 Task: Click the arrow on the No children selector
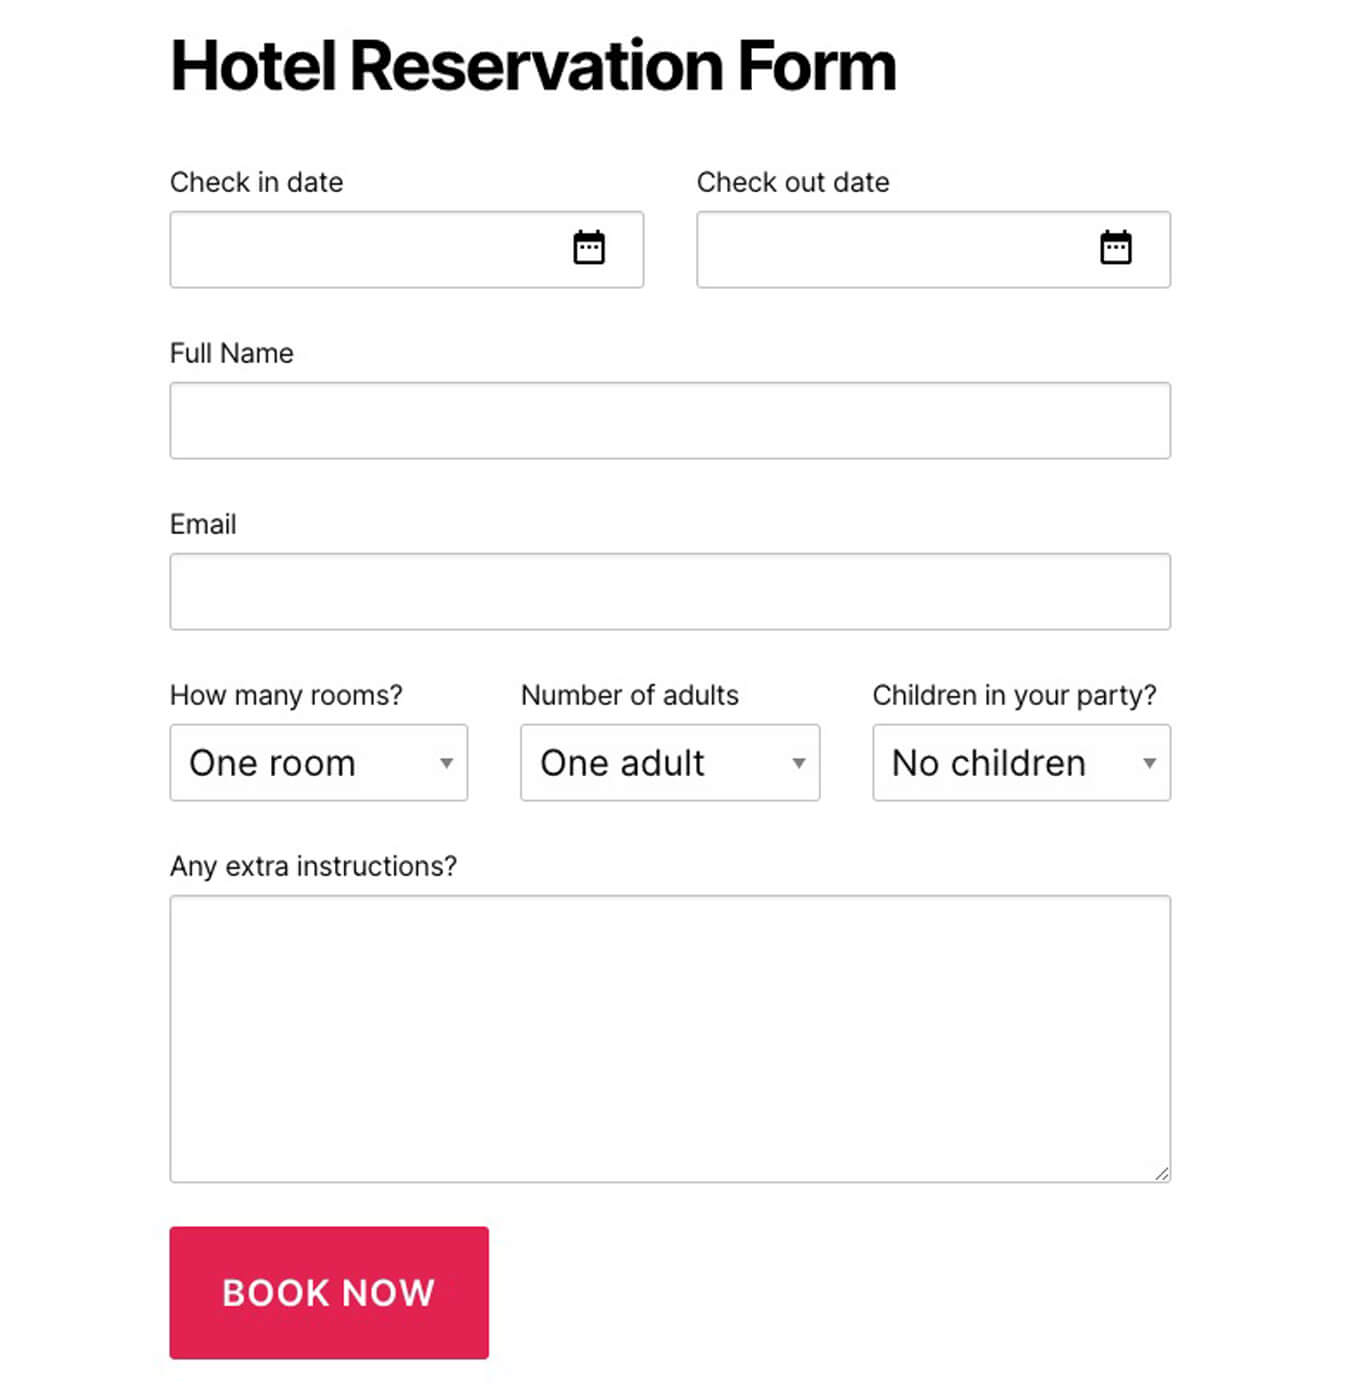1149,763
